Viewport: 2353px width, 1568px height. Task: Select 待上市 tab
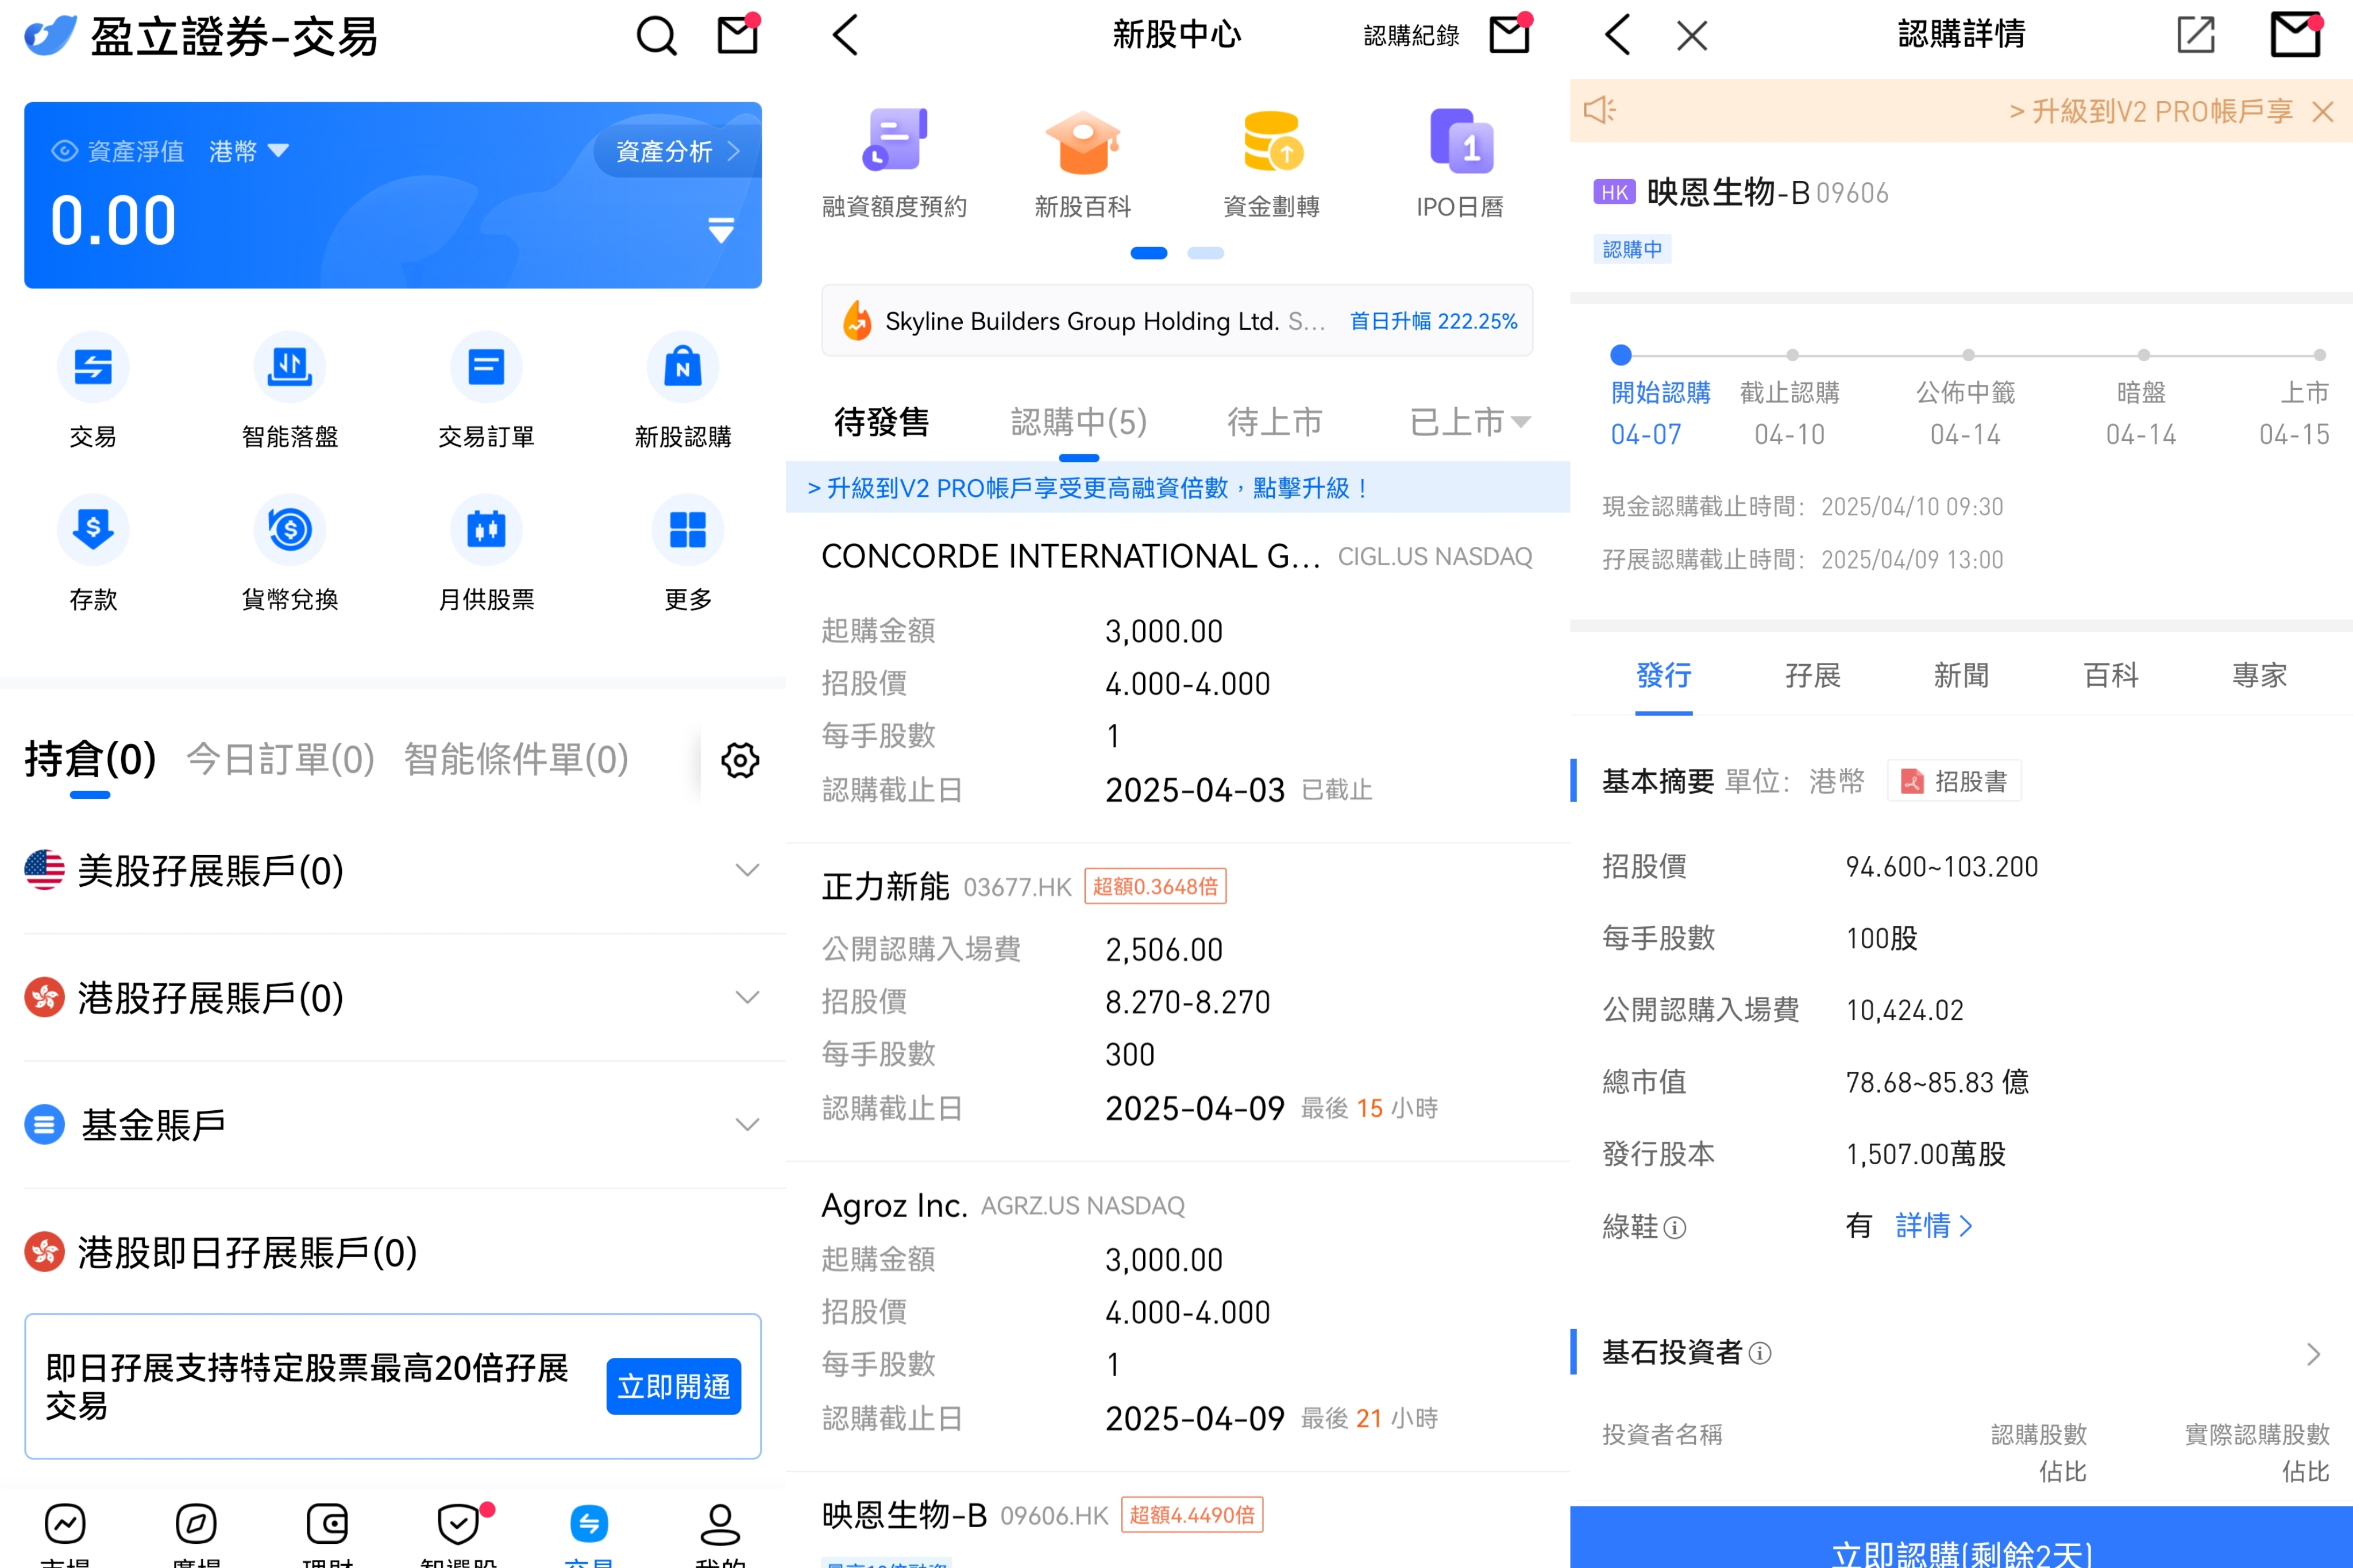[x=1274, y=422]
